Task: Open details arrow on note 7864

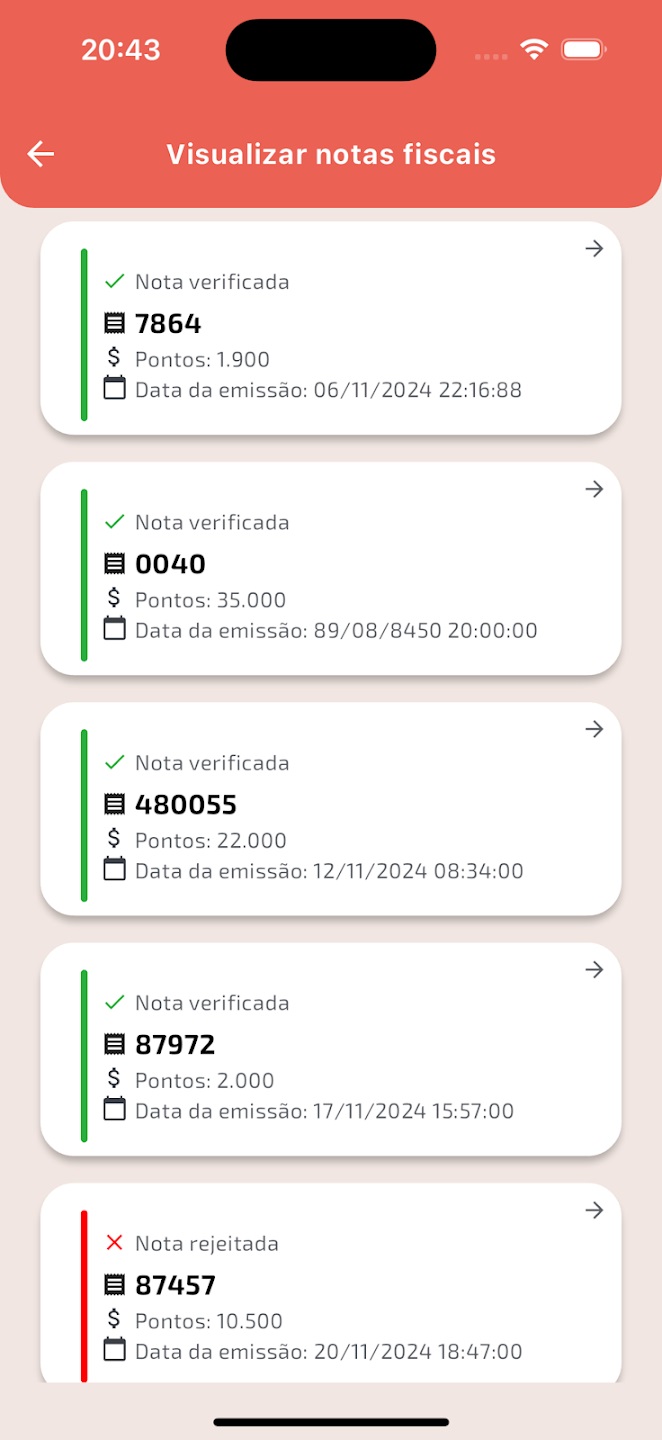Action: point(594,249)
